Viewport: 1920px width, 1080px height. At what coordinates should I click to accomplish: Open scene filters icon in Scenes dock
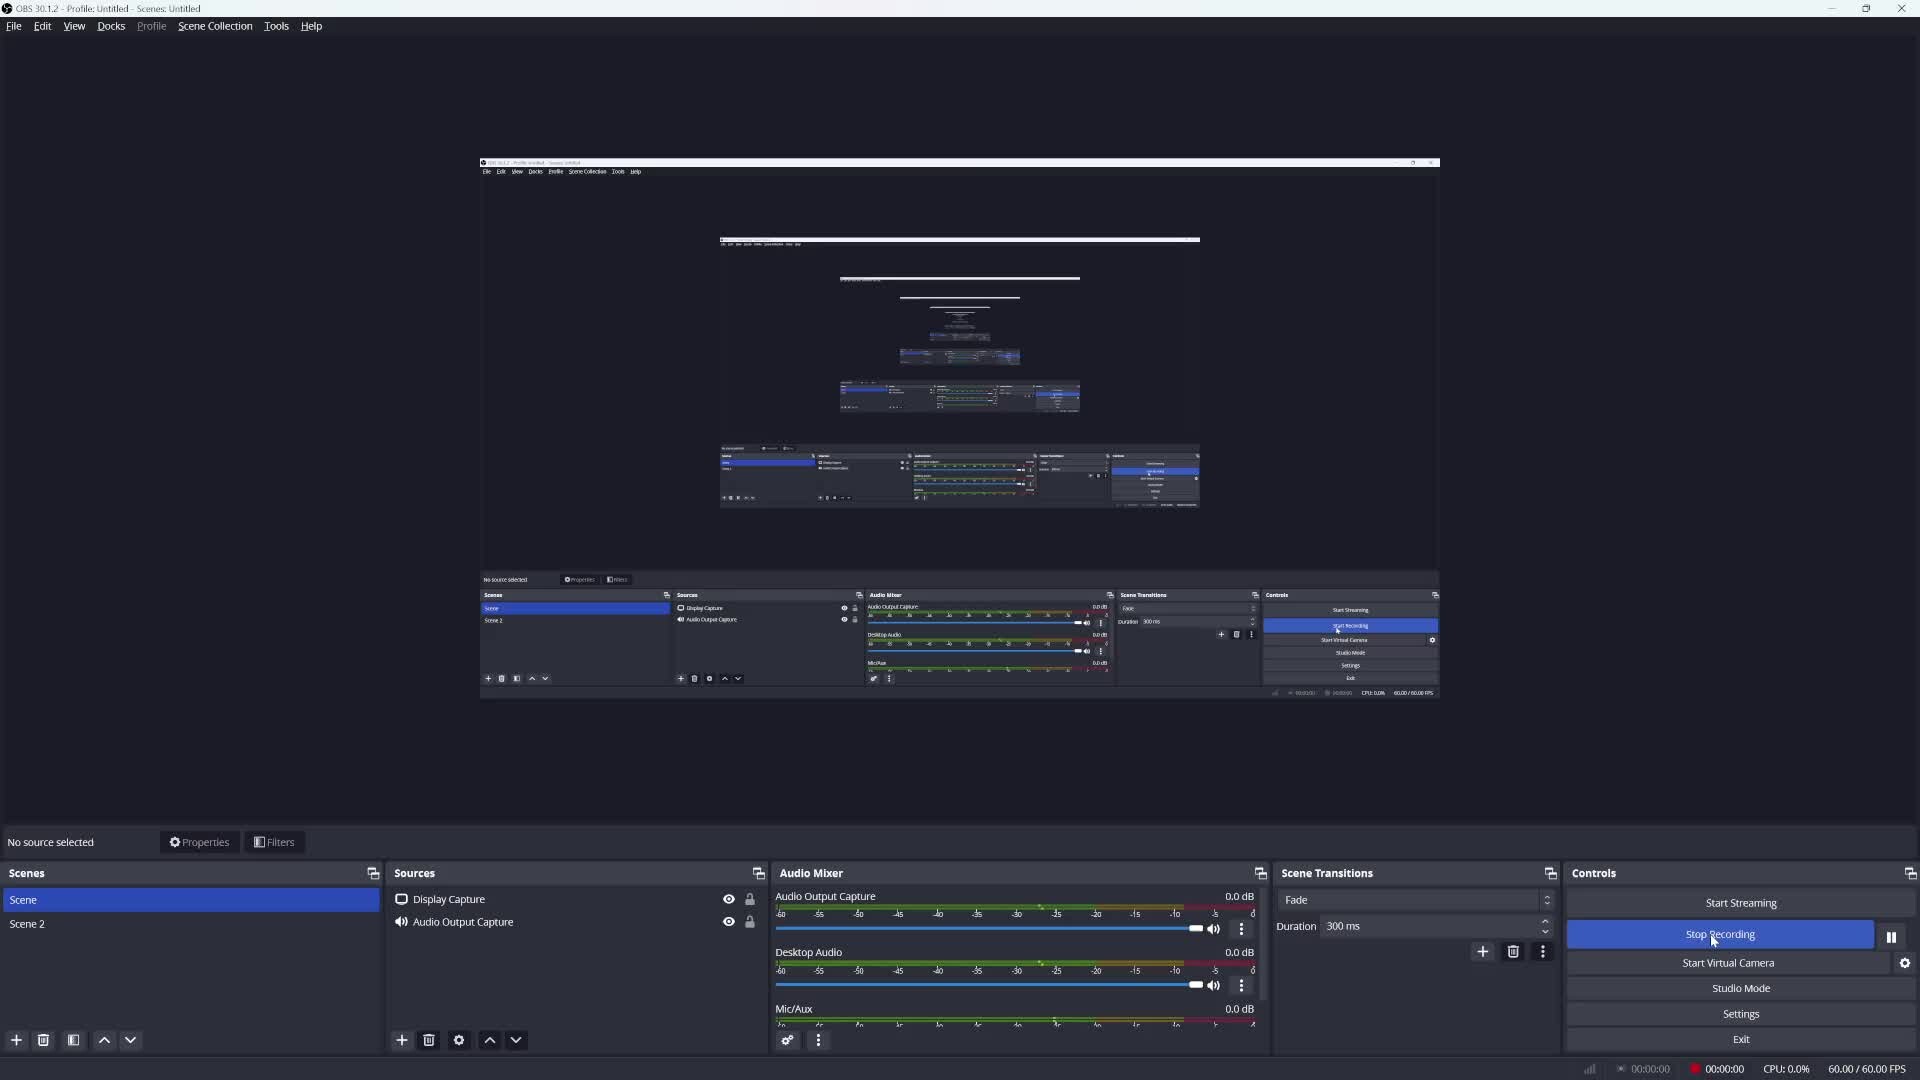click(73, 1040)
